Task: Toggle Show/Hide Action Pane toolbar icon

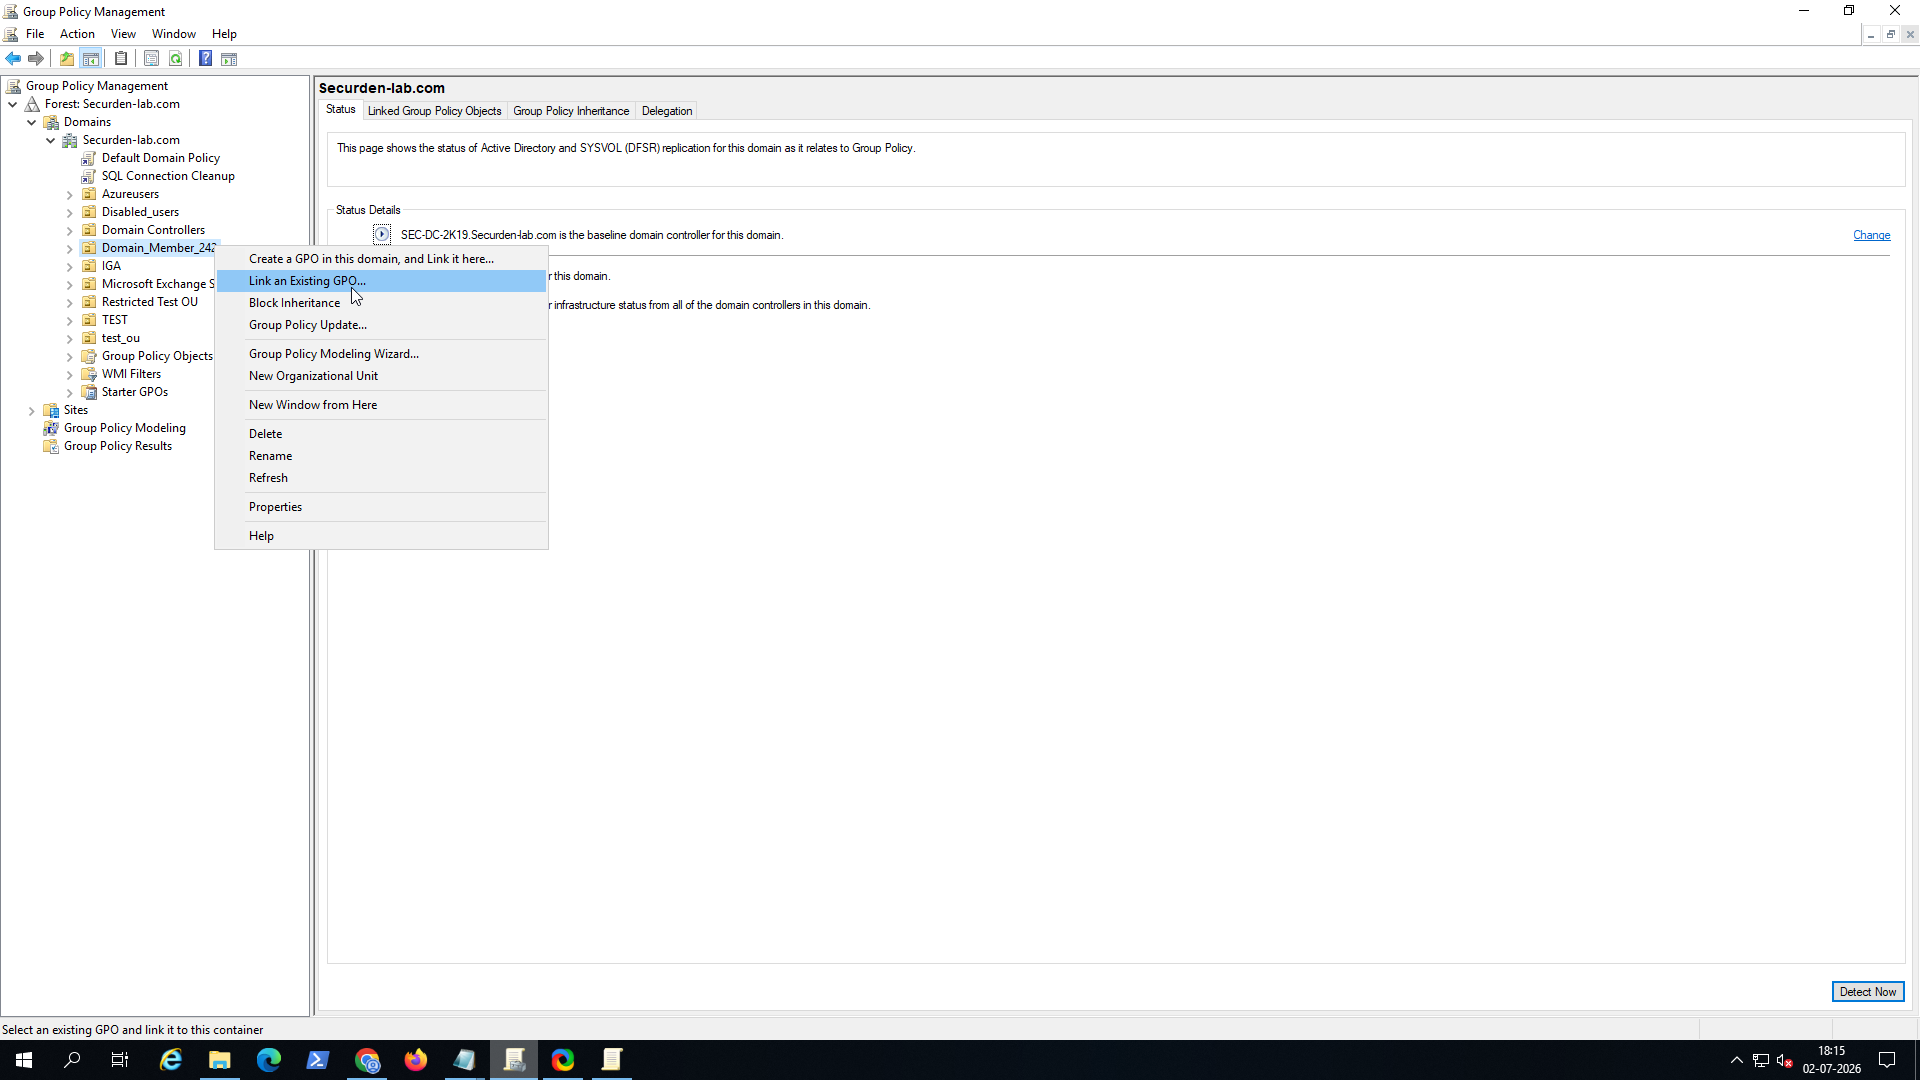Action: pos(229,59)
